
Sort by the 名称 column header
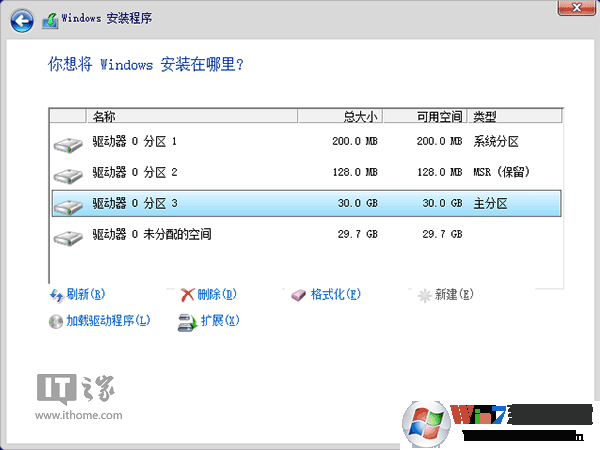192,116
